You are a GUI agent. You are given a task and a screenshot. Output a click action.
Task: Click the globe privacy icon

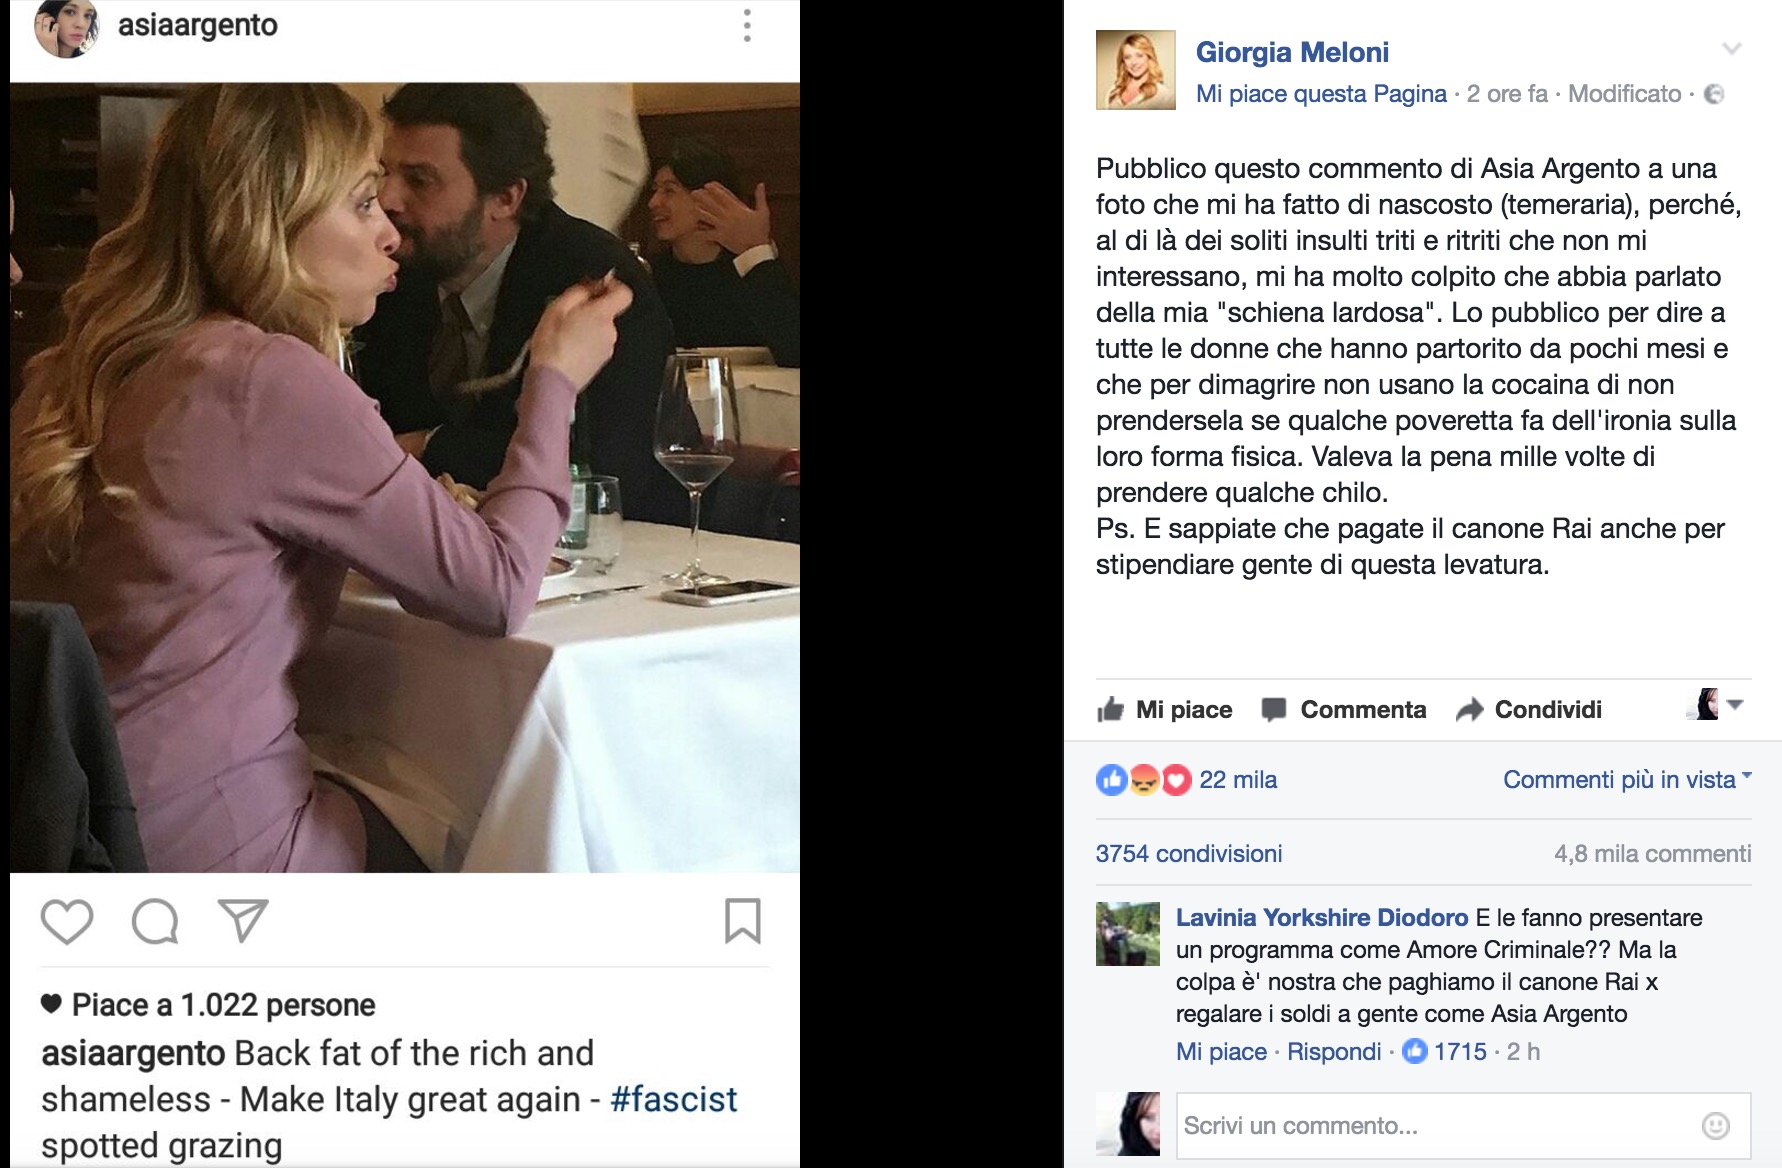[x=1713, y=94]
